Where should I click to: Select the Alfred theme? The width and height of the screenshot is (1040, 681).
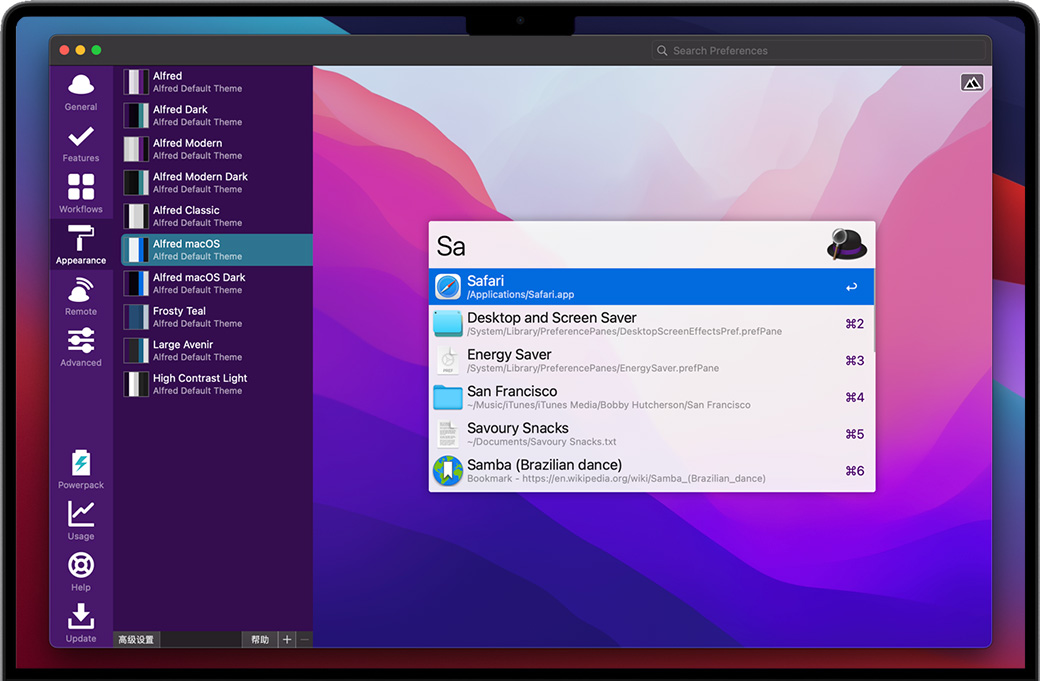click(x=217, y=82)
